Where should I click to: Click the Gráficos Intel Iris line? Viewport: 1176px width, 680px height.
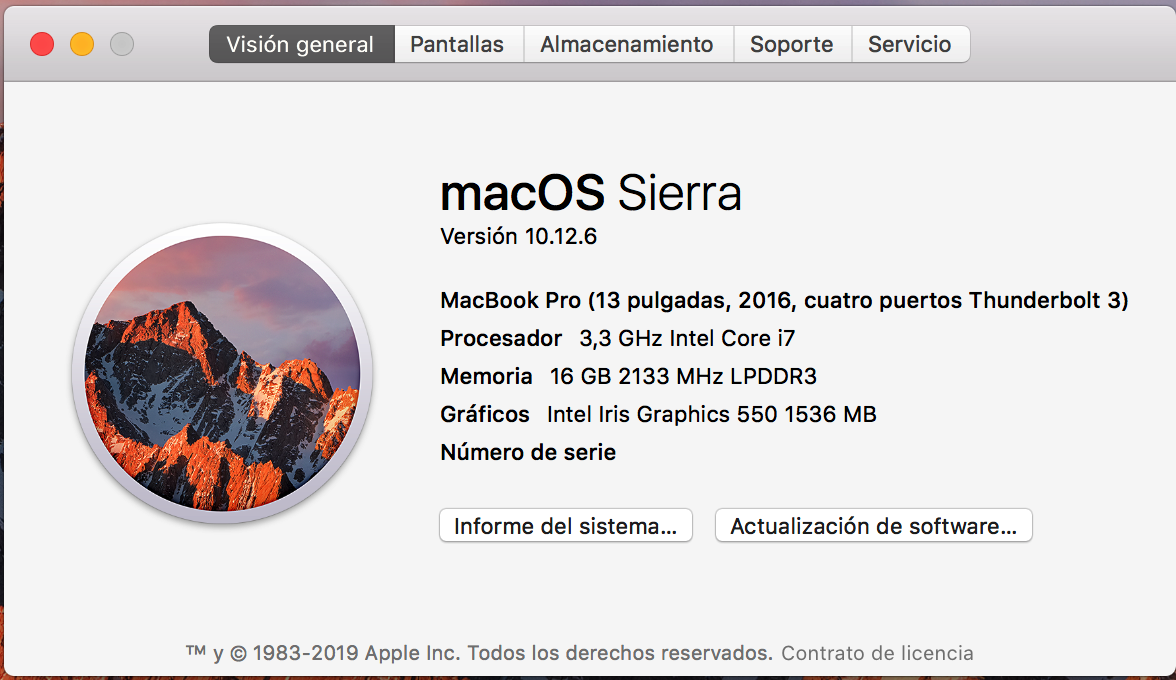[658, 414]
